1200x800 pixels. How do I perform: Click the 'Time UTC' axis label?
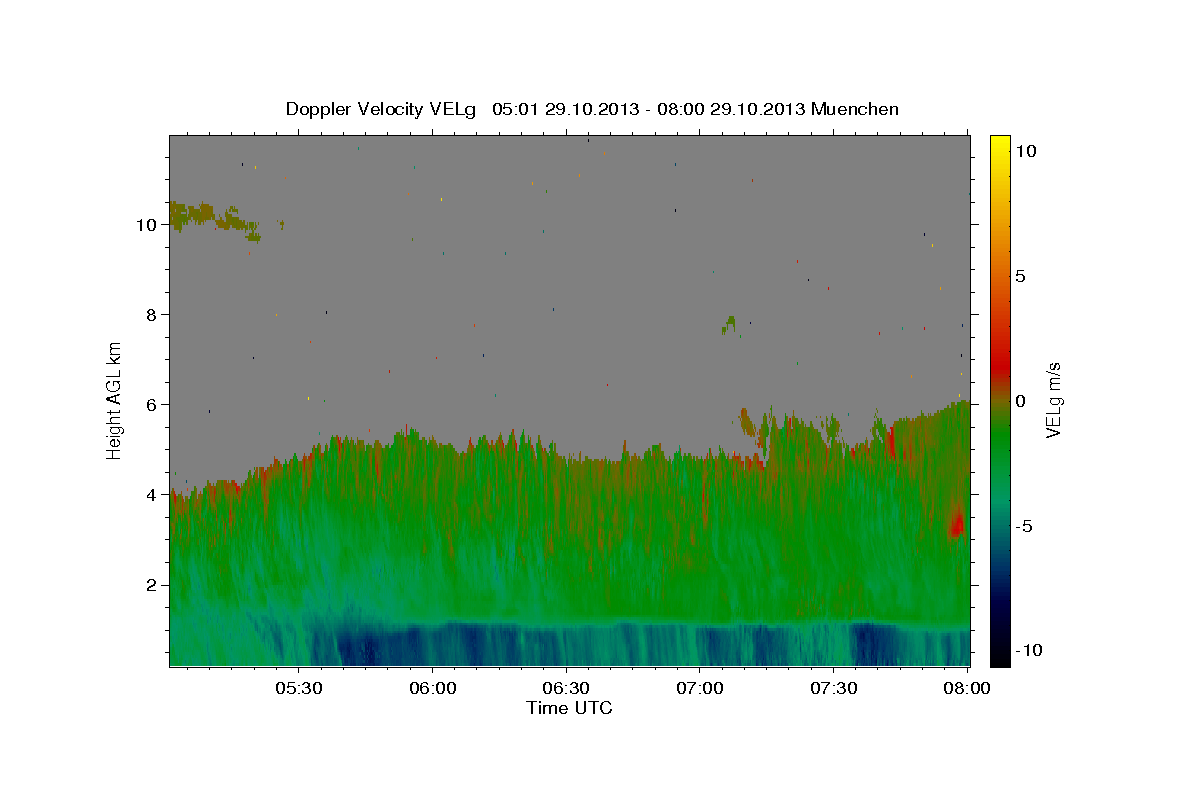[569, 708]
